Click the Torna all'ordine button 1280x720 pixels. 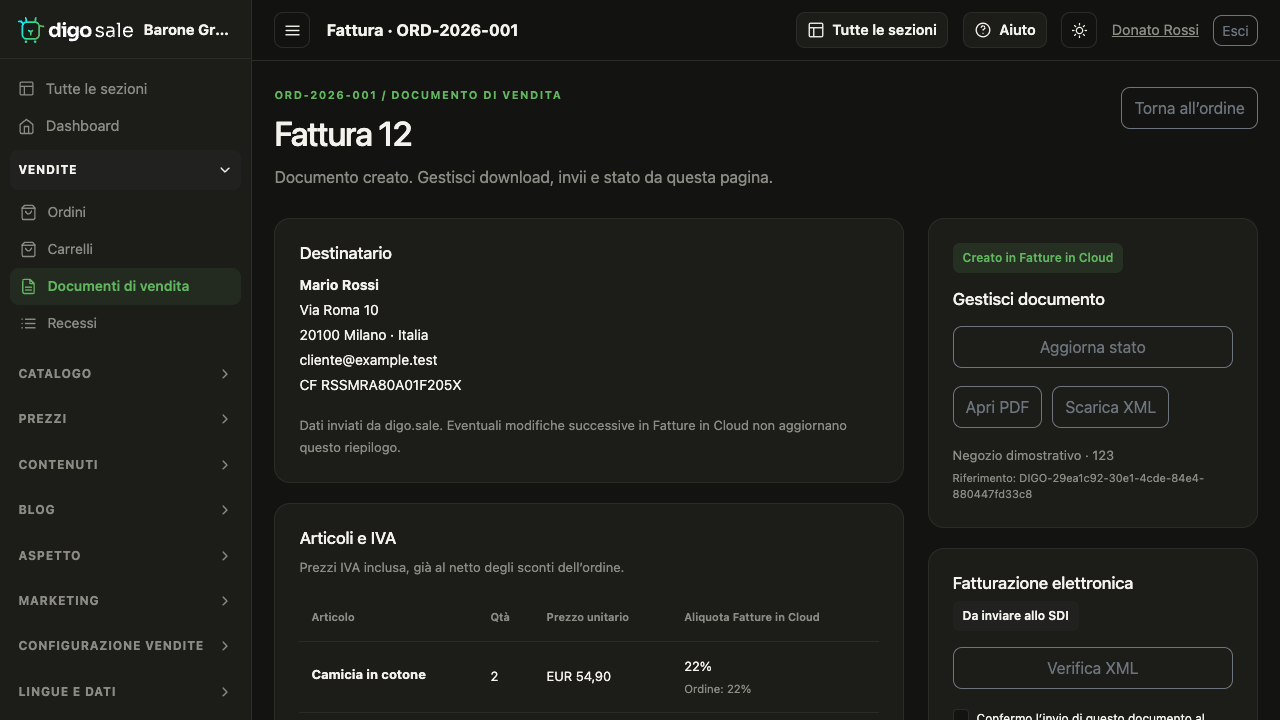(x=1189, y=108)
